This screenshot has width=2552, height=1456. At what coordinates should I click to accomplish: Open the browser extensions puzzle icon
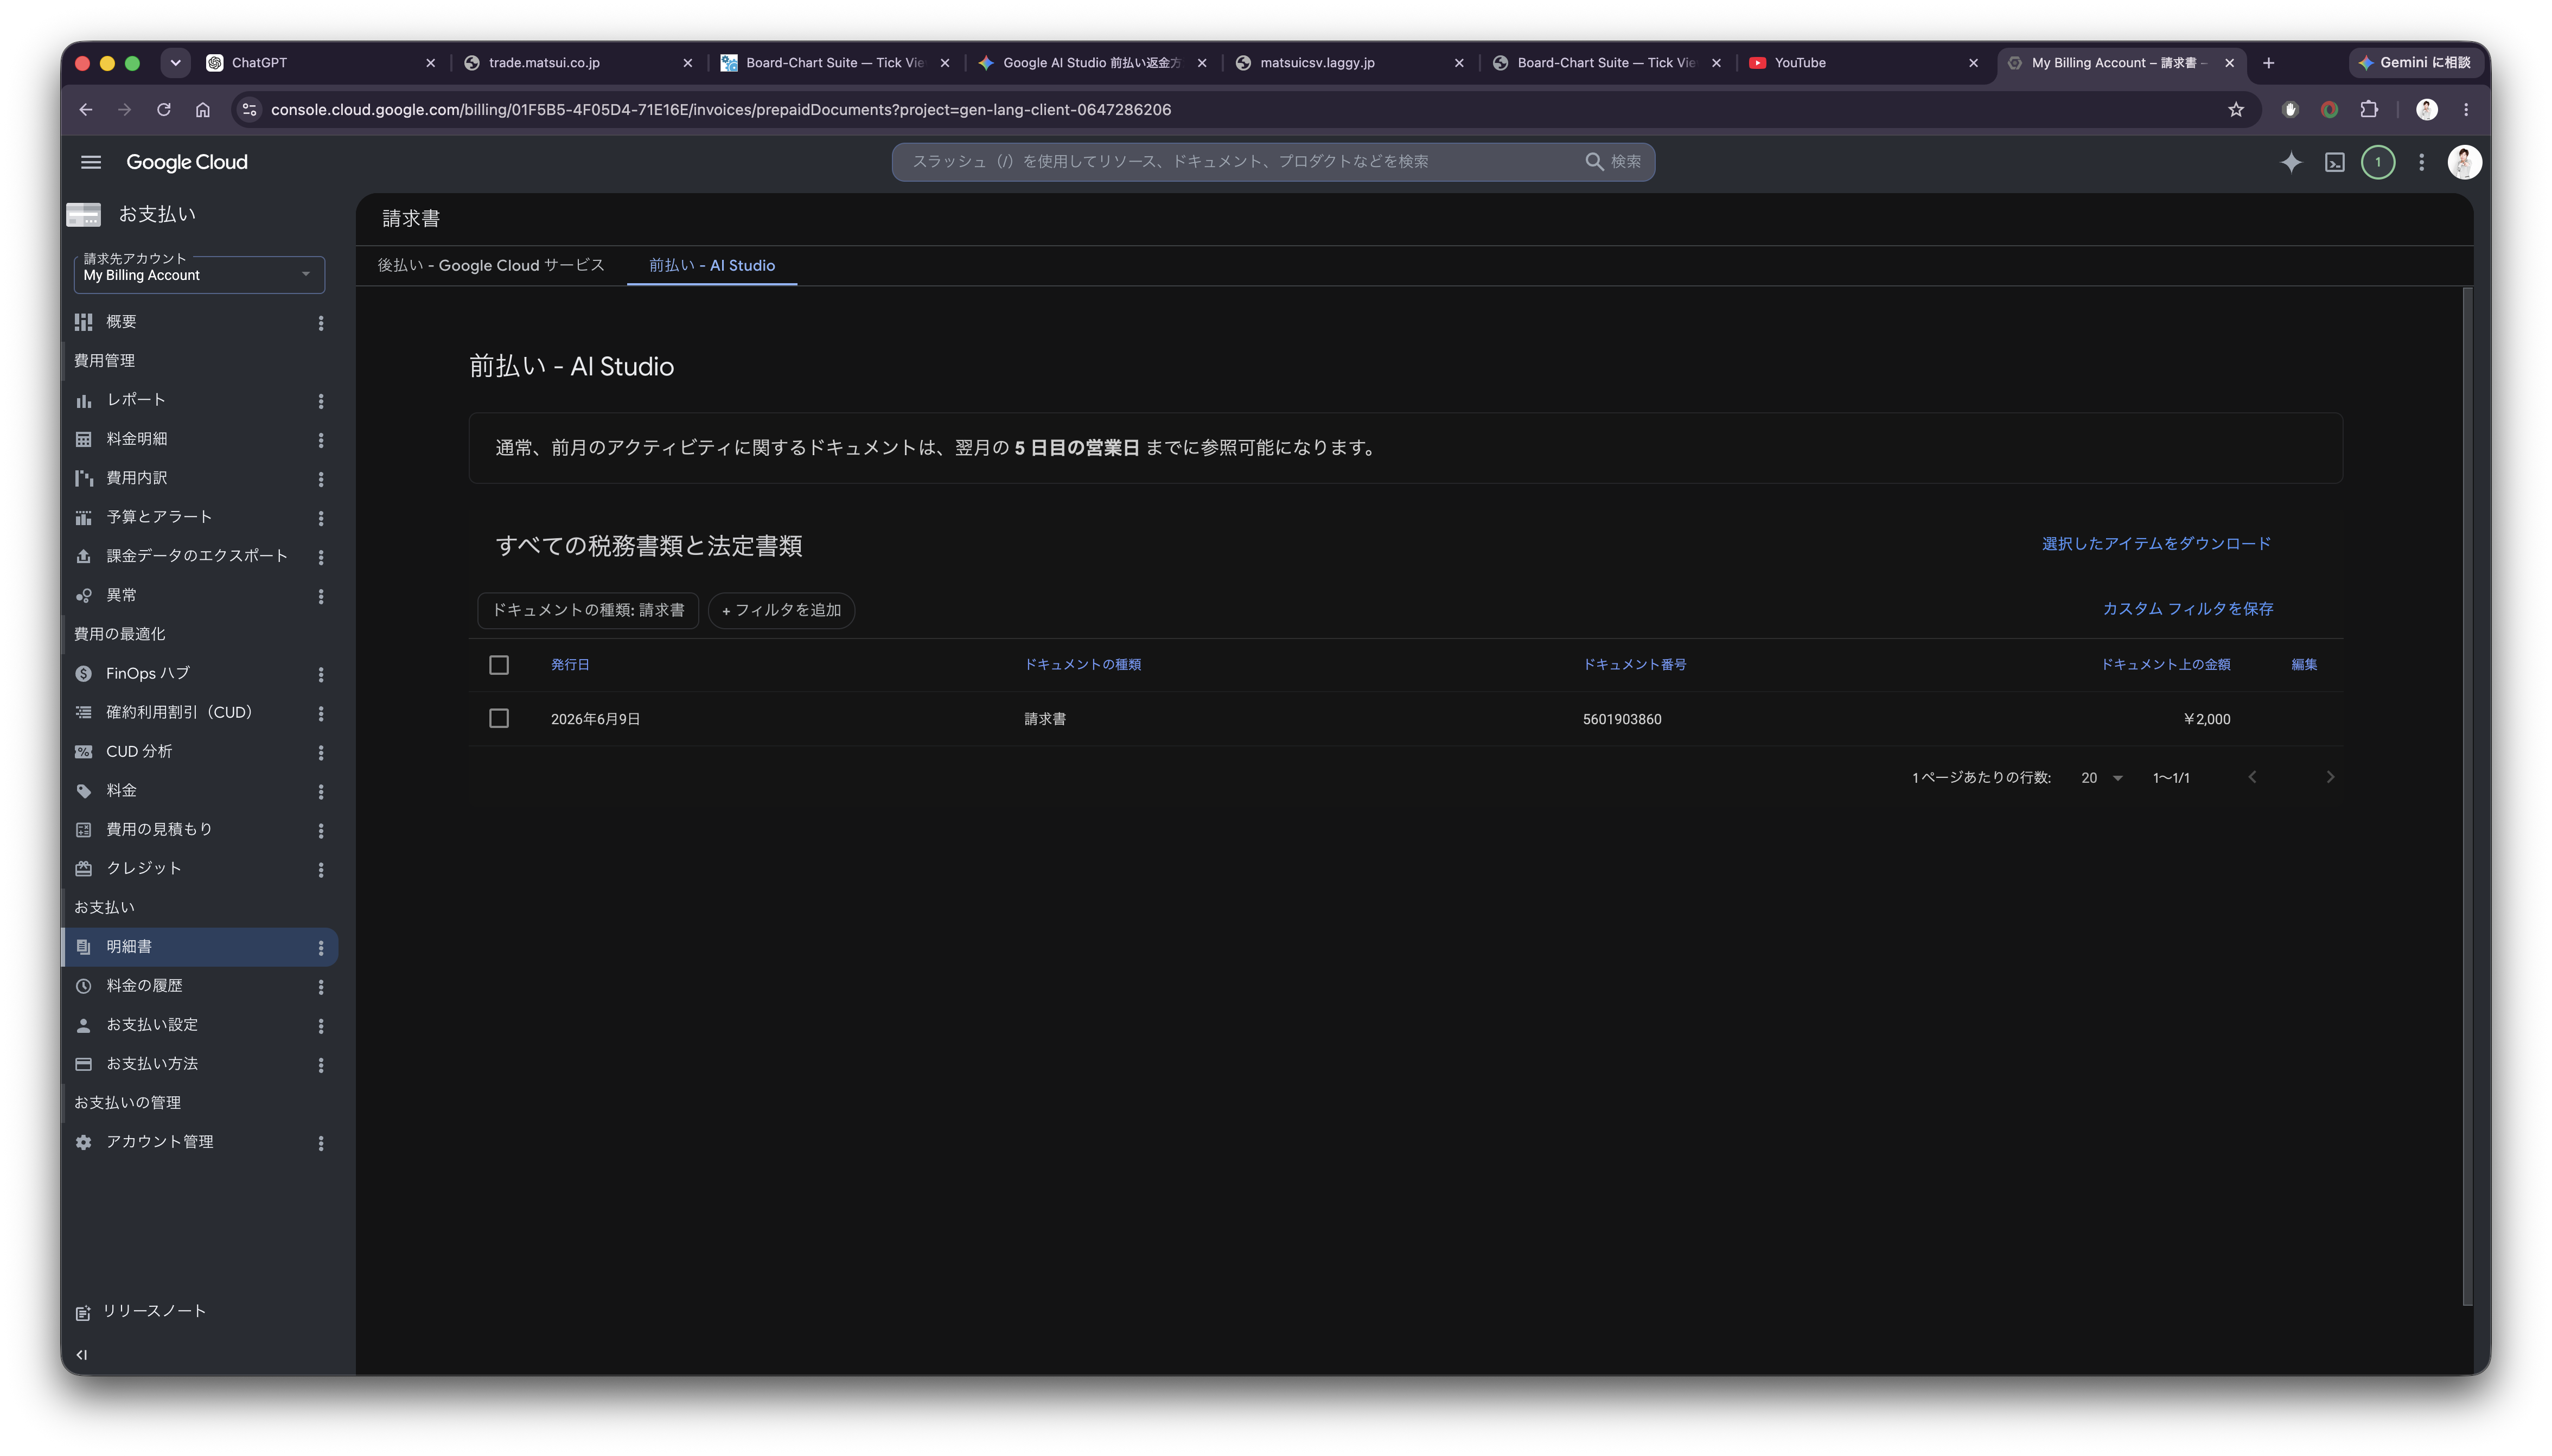click(x=2368, y=110)
